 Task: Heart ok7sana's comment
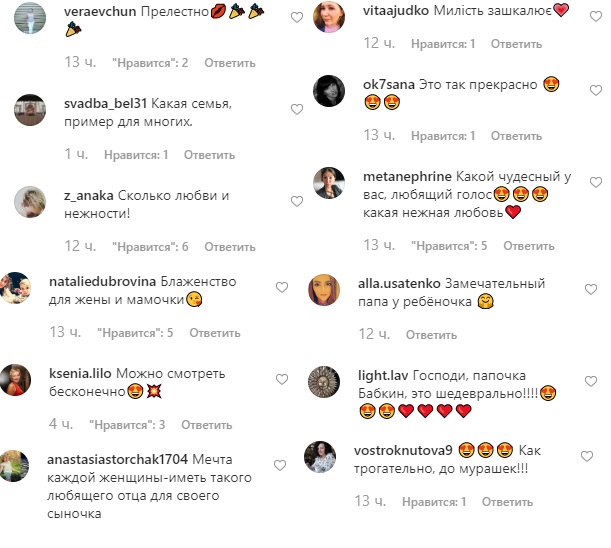pyautogui.click(x=596, y=90)
